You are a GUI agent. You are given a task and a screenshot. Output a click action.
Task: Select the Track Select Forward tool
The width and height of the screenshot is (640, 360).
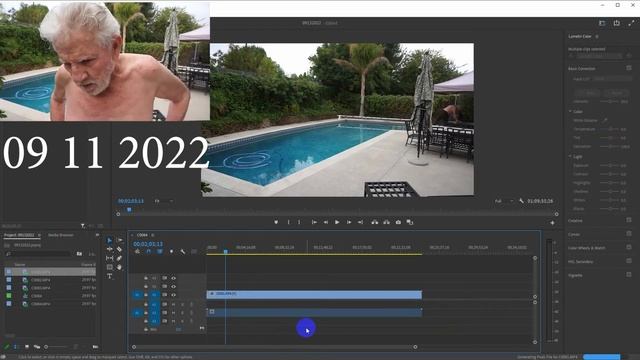coord(120,240)
